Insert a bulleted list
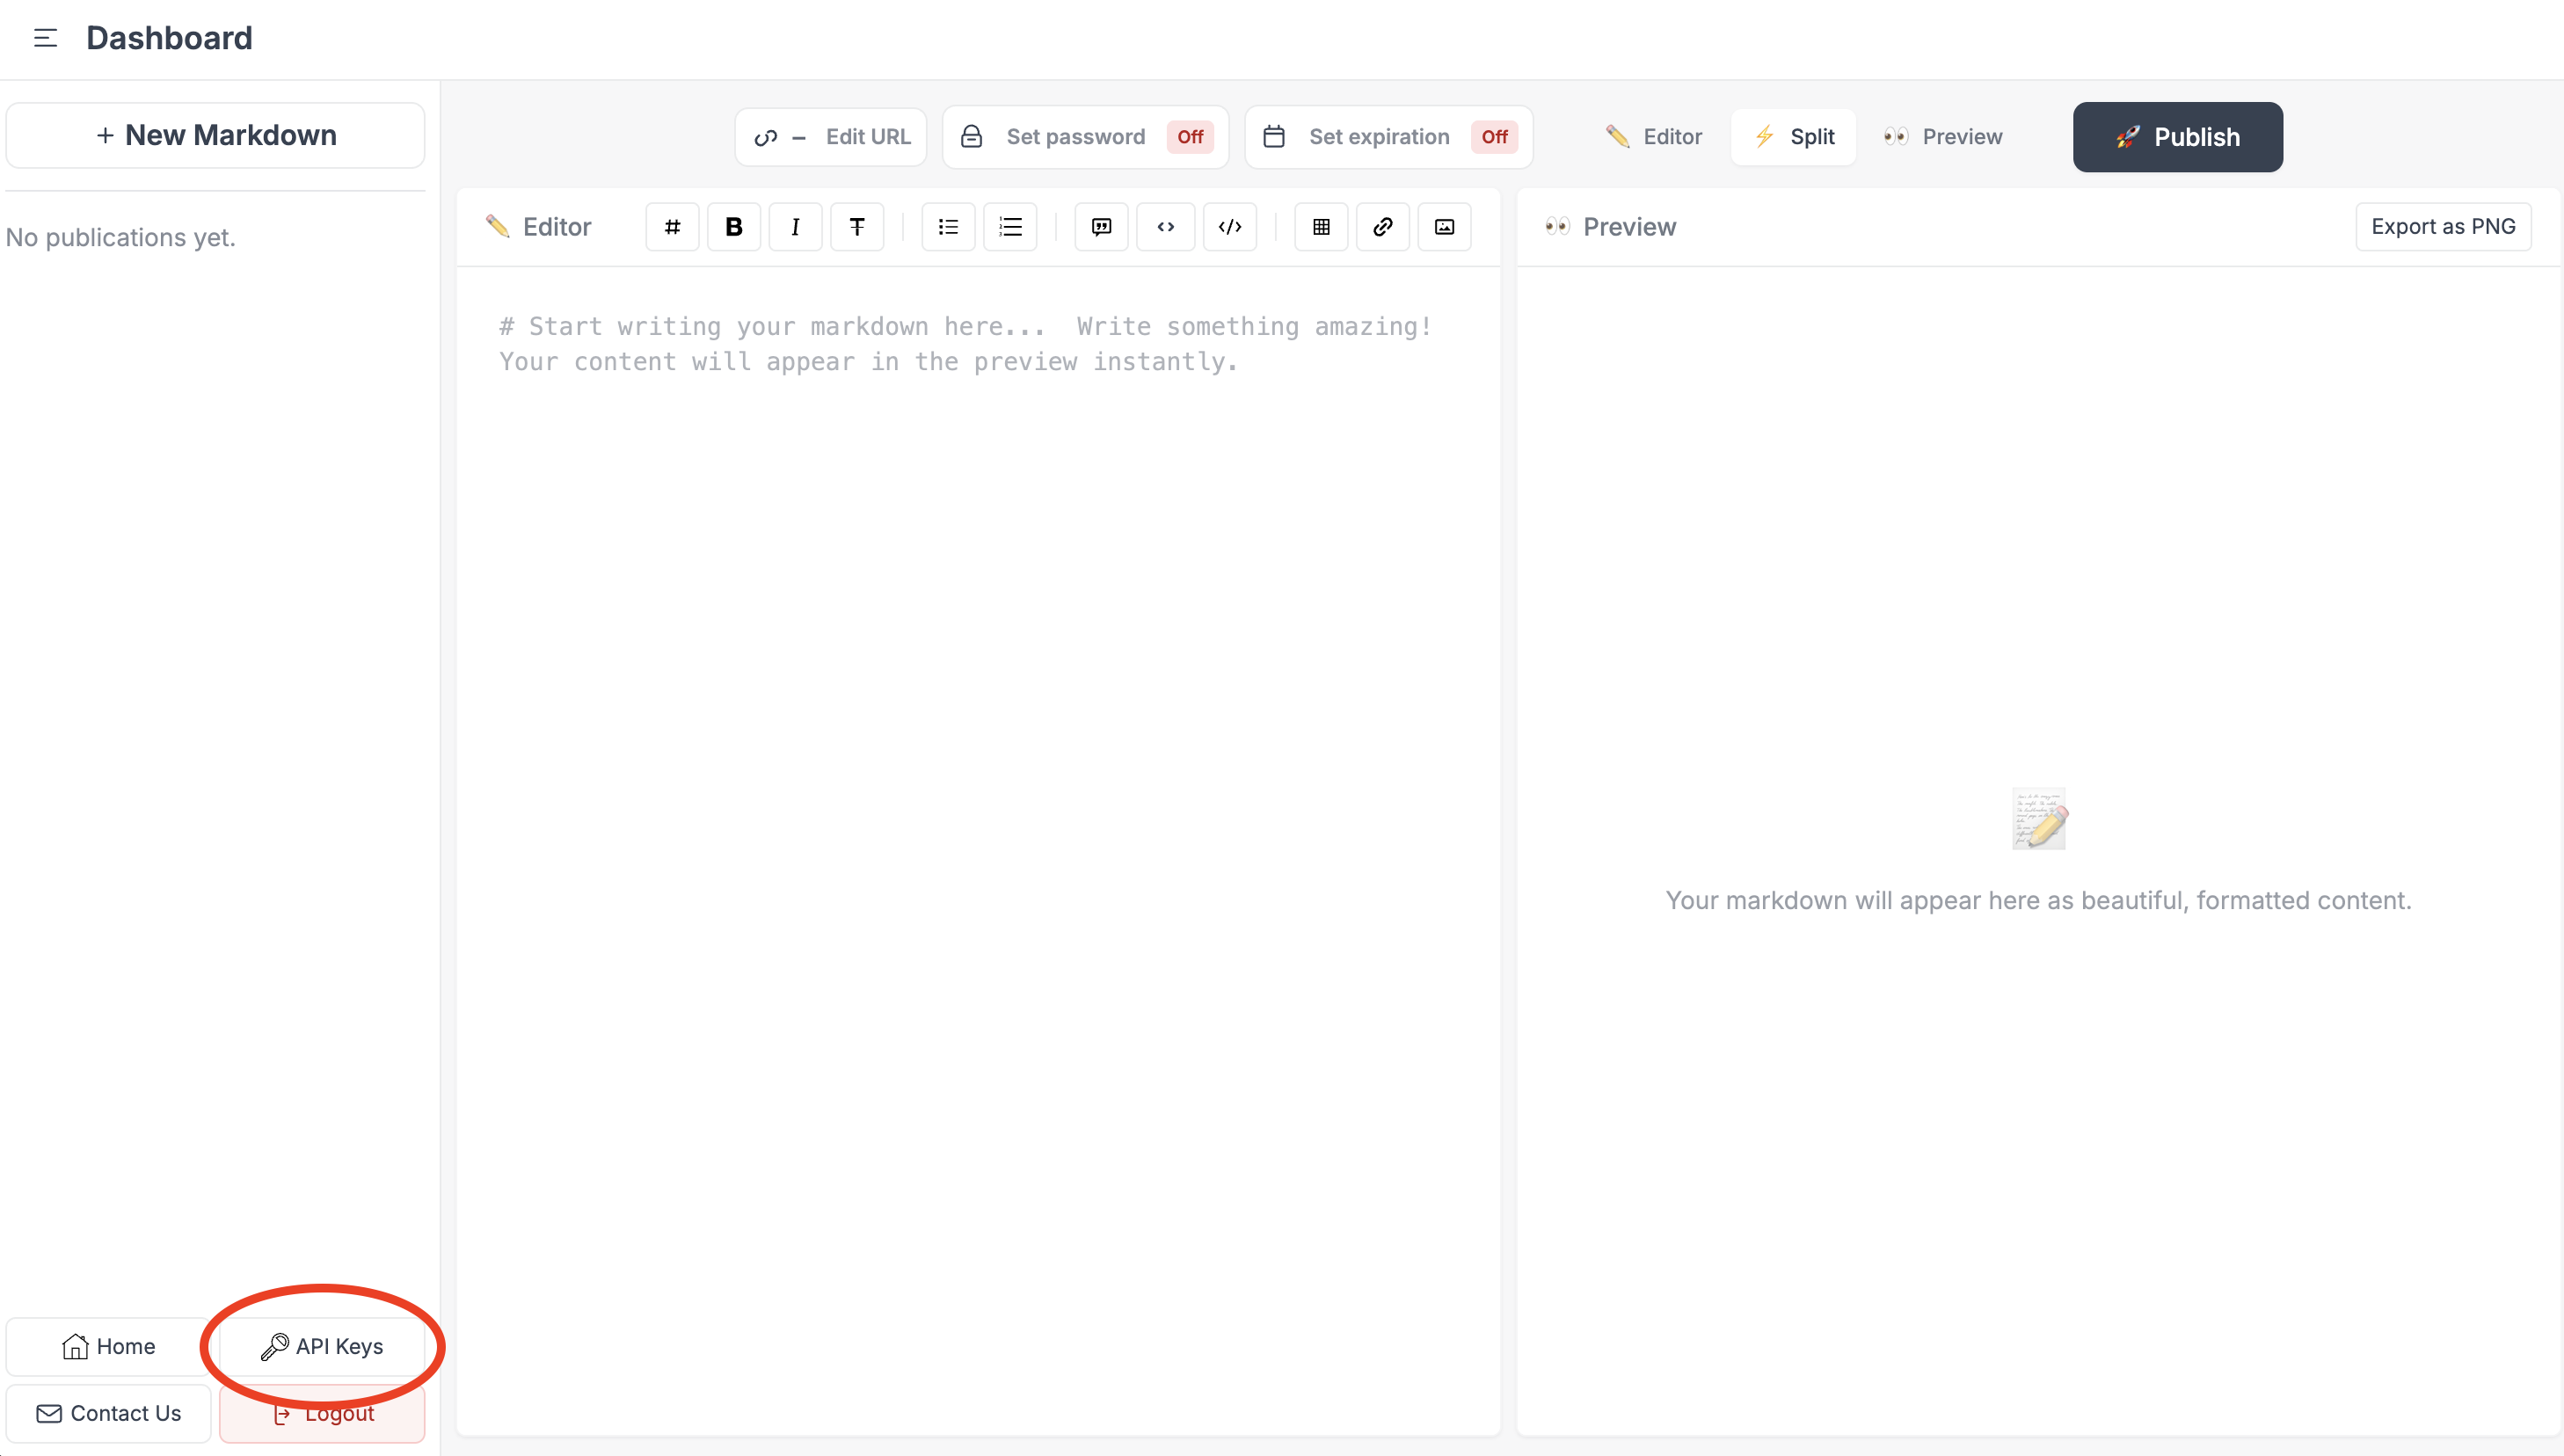This screenshot has width=2564, height=1456. tap(948, 227)
